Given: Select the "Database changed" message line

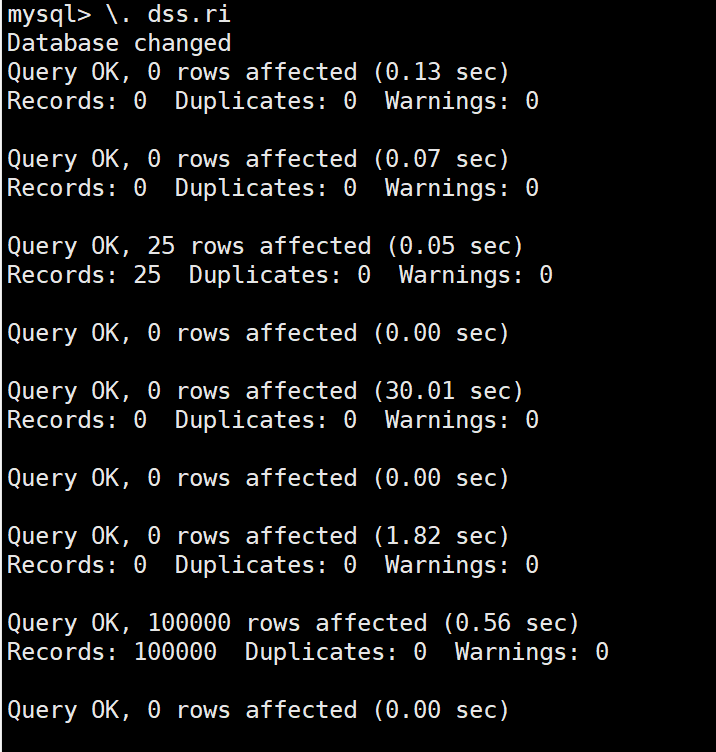Looking at the screenshot, I should pyautogui.click(x=119, y=44).
